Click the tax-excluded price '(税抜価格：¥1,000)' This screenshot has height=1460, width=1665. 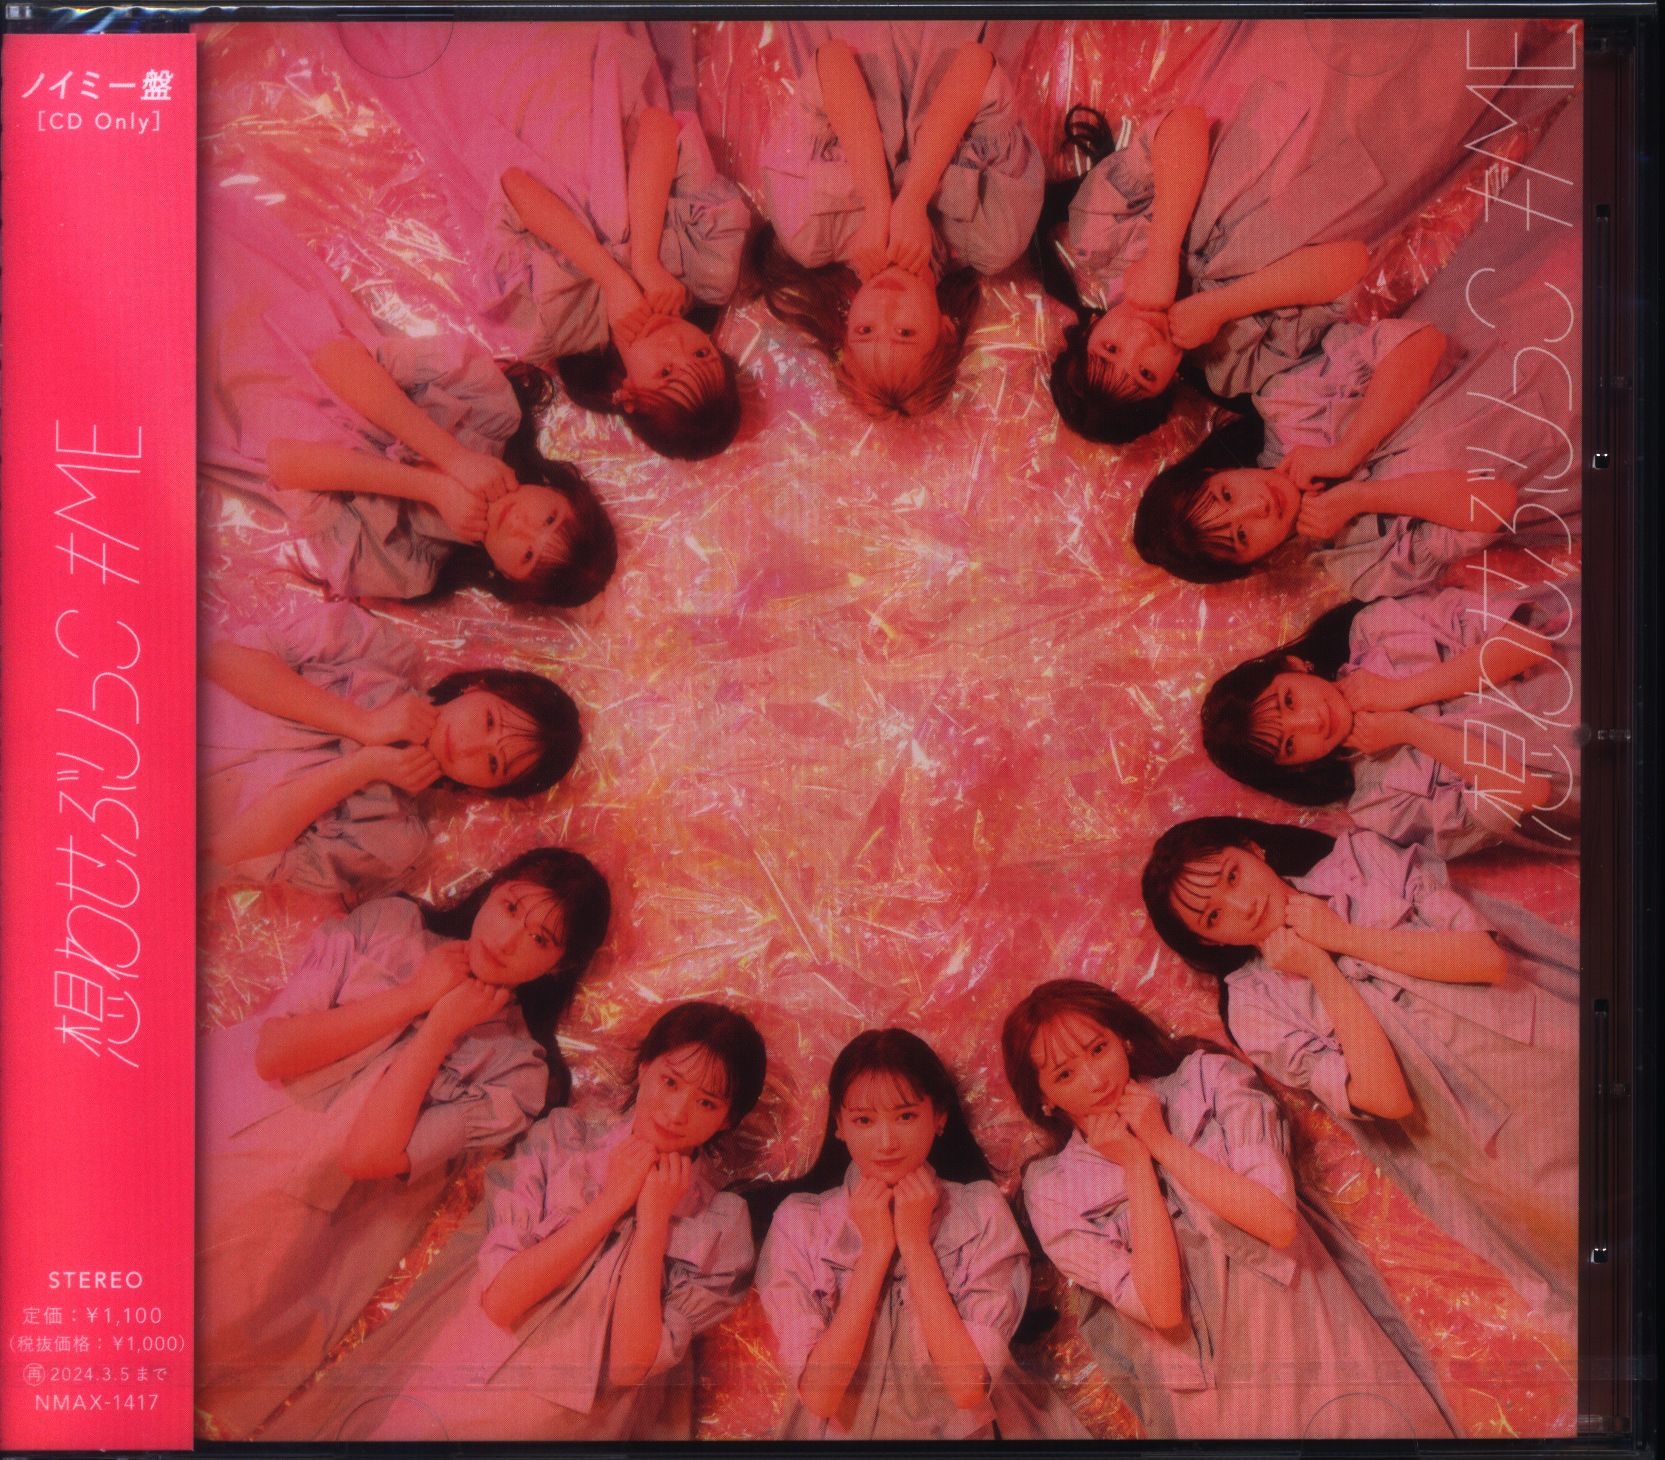pyautogui.click(x=96, y=1345)
